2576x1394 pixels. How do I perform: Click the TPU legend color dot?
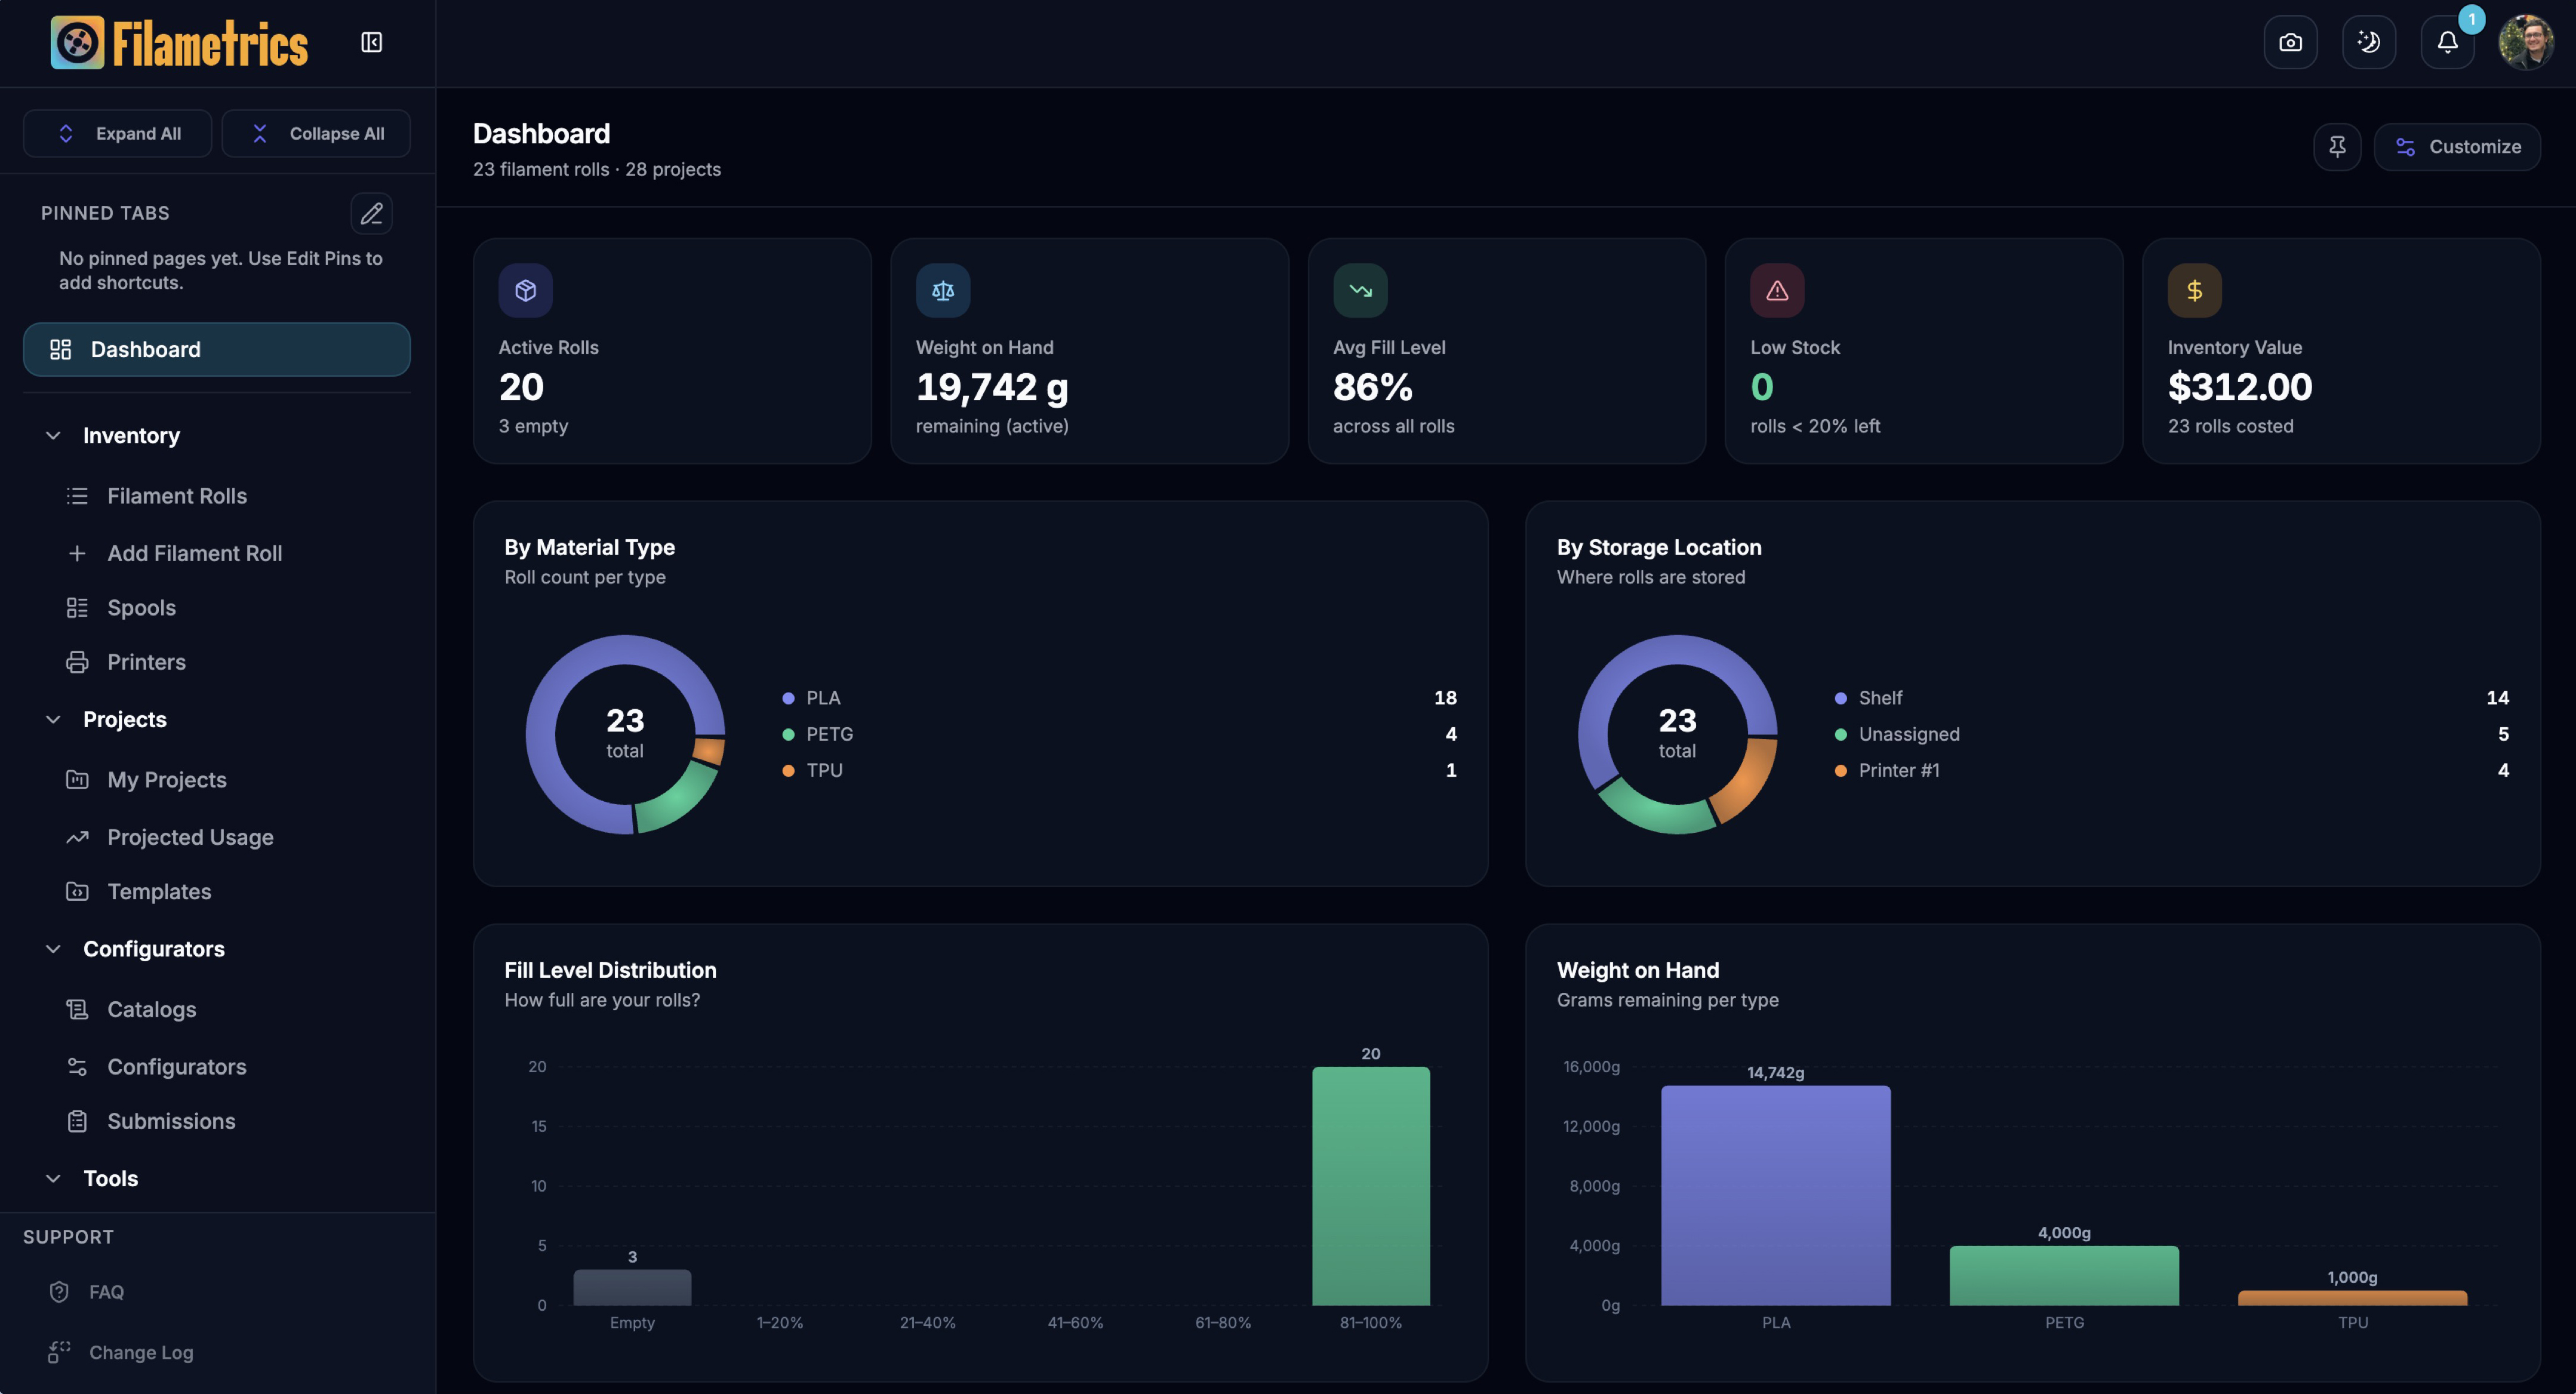tap(788, 771)
